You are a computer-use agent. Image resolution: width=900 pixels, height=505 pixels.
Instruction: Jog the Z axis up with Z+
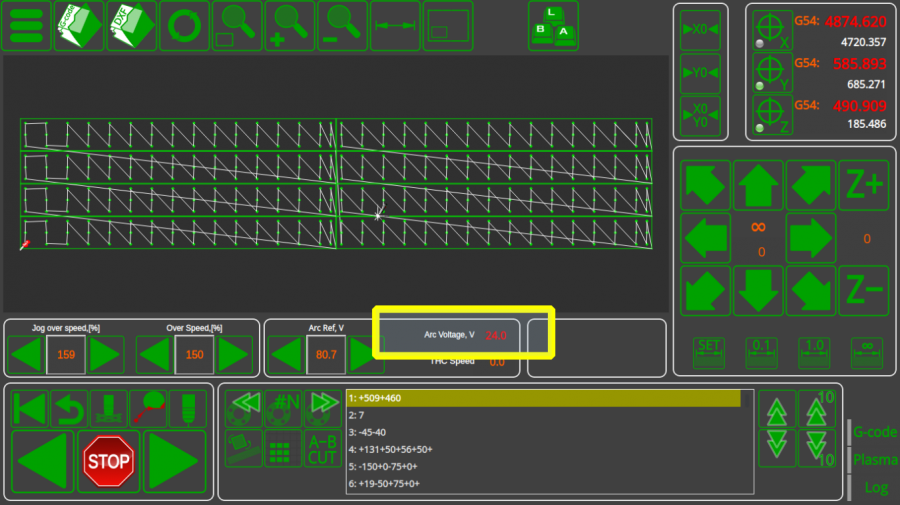(x=864, y=185)
